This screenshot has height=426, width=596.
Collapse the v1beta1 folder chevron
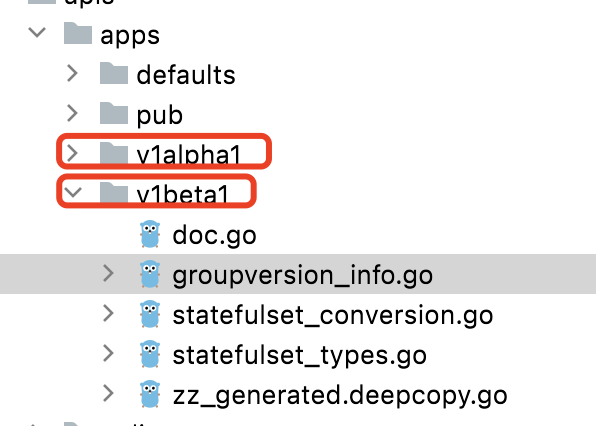(73, 192)
